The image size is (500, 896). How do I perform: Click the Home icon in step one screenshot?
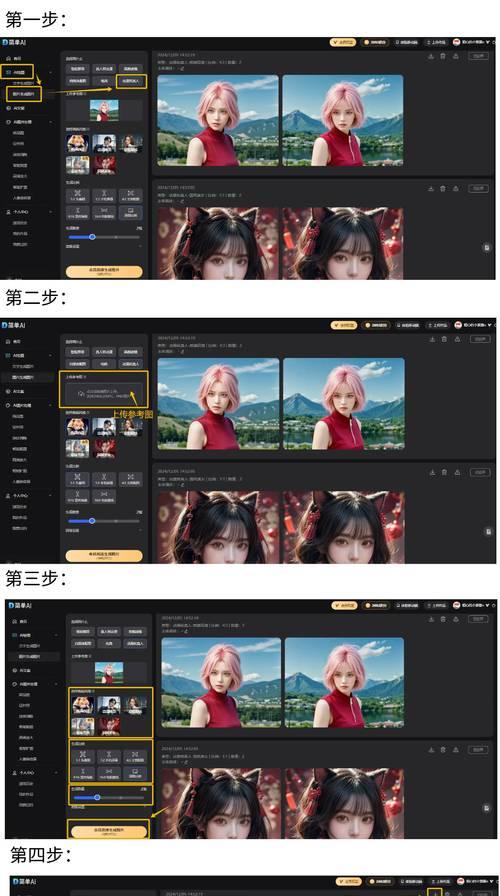[x=8, y=59]
